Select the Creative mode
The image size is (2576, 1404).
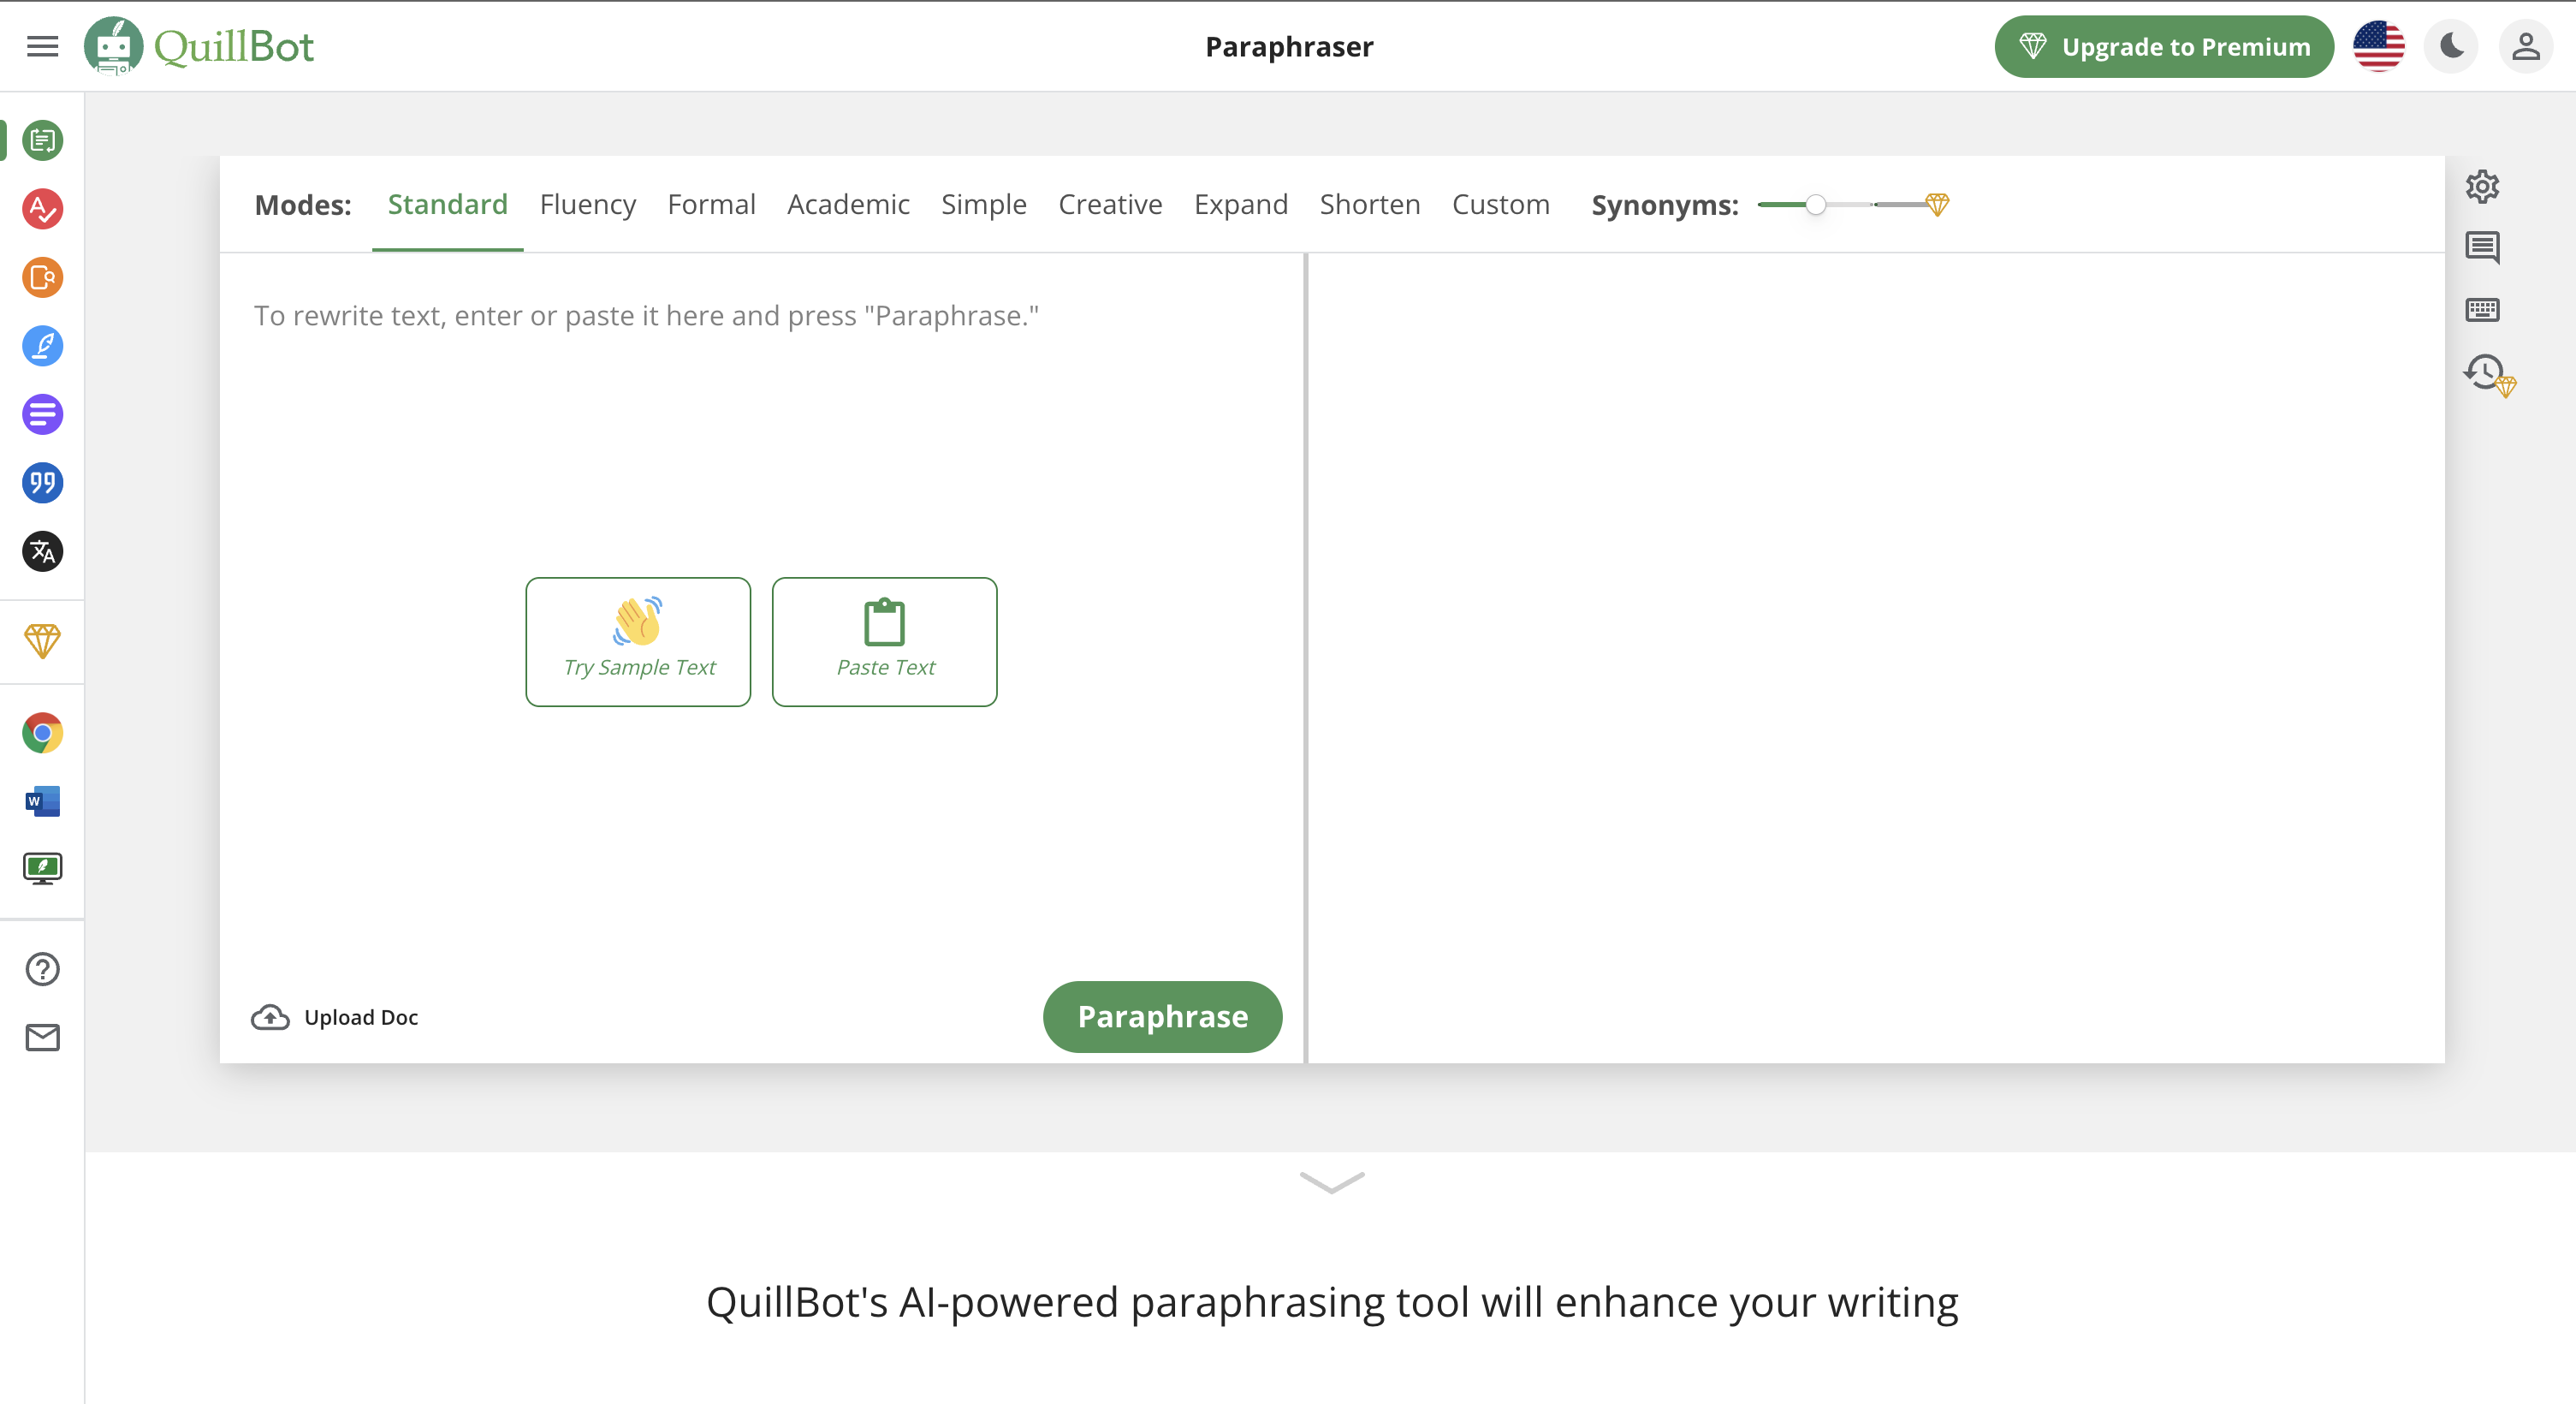tap(1110, 204)
